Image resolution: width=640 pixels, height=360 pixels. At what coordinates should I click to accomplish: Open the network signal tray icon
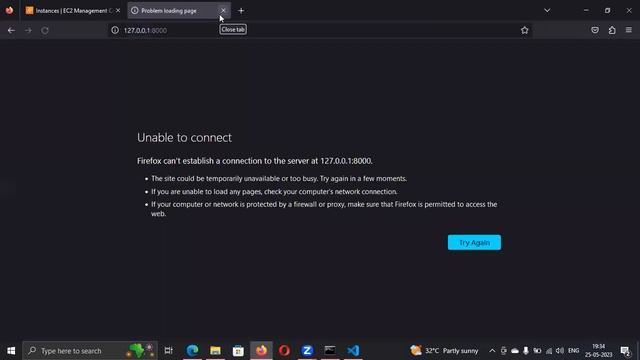tap(549, 351)
